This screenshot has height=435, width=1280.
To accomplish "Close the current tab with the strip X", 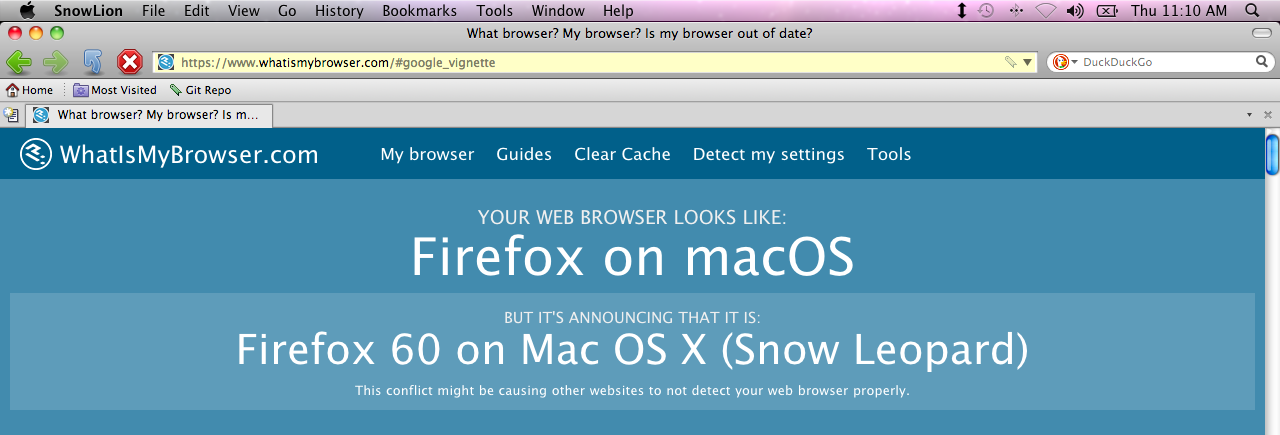I will tap(1268, 115).
